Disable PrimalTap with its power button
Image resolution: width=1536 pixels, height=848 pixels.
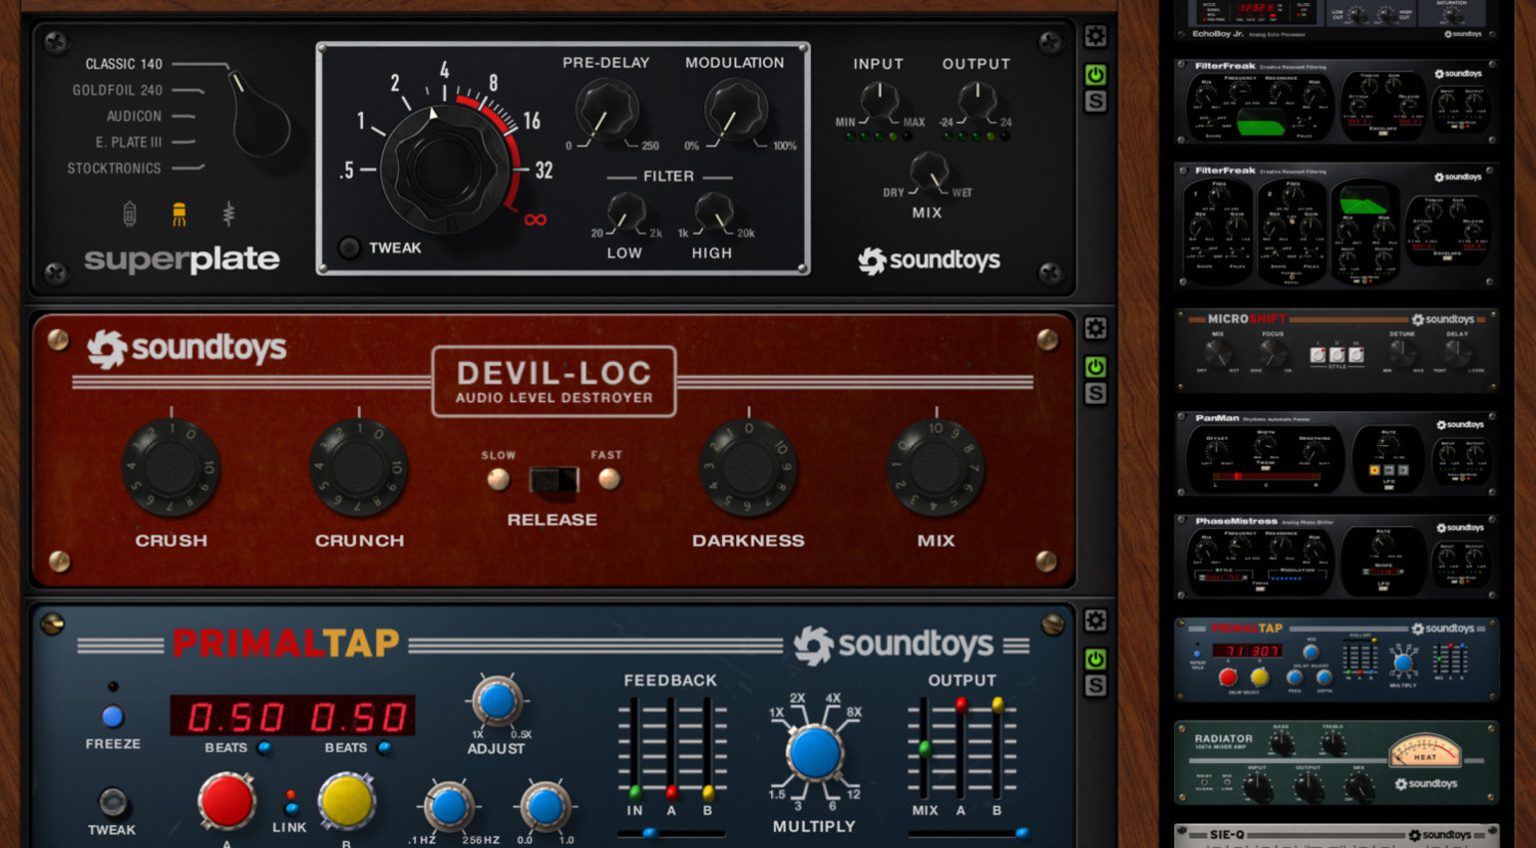pos(1095,659)
